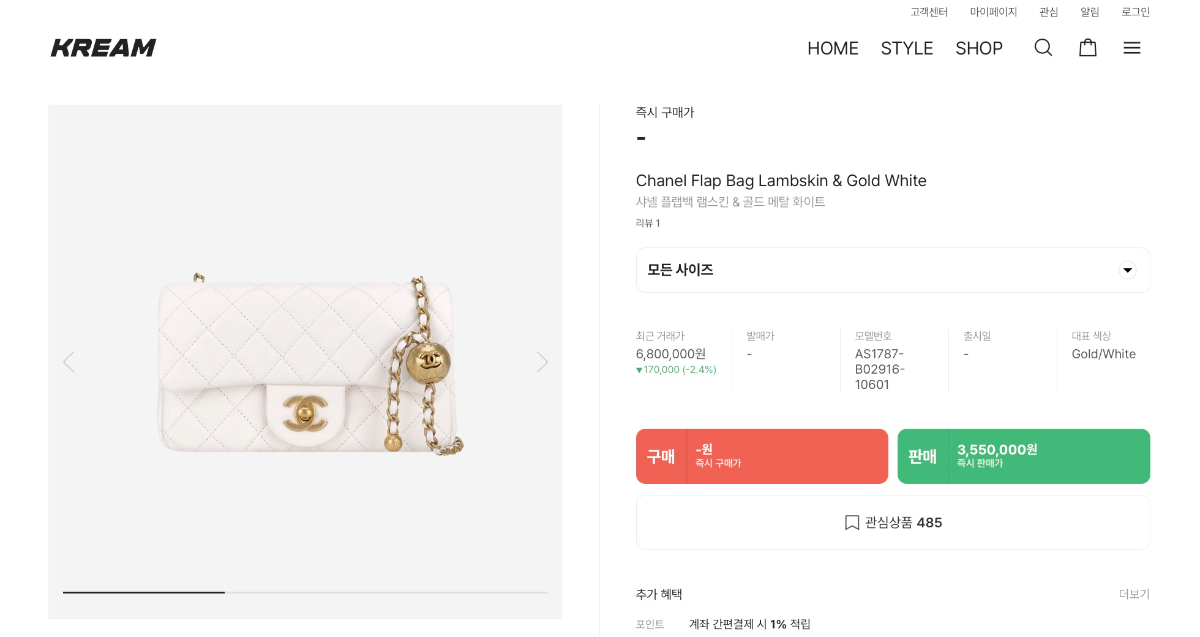The image size is (1200, 637).
Task: Open the hamburger menu icon
Action: point(1131,48)
